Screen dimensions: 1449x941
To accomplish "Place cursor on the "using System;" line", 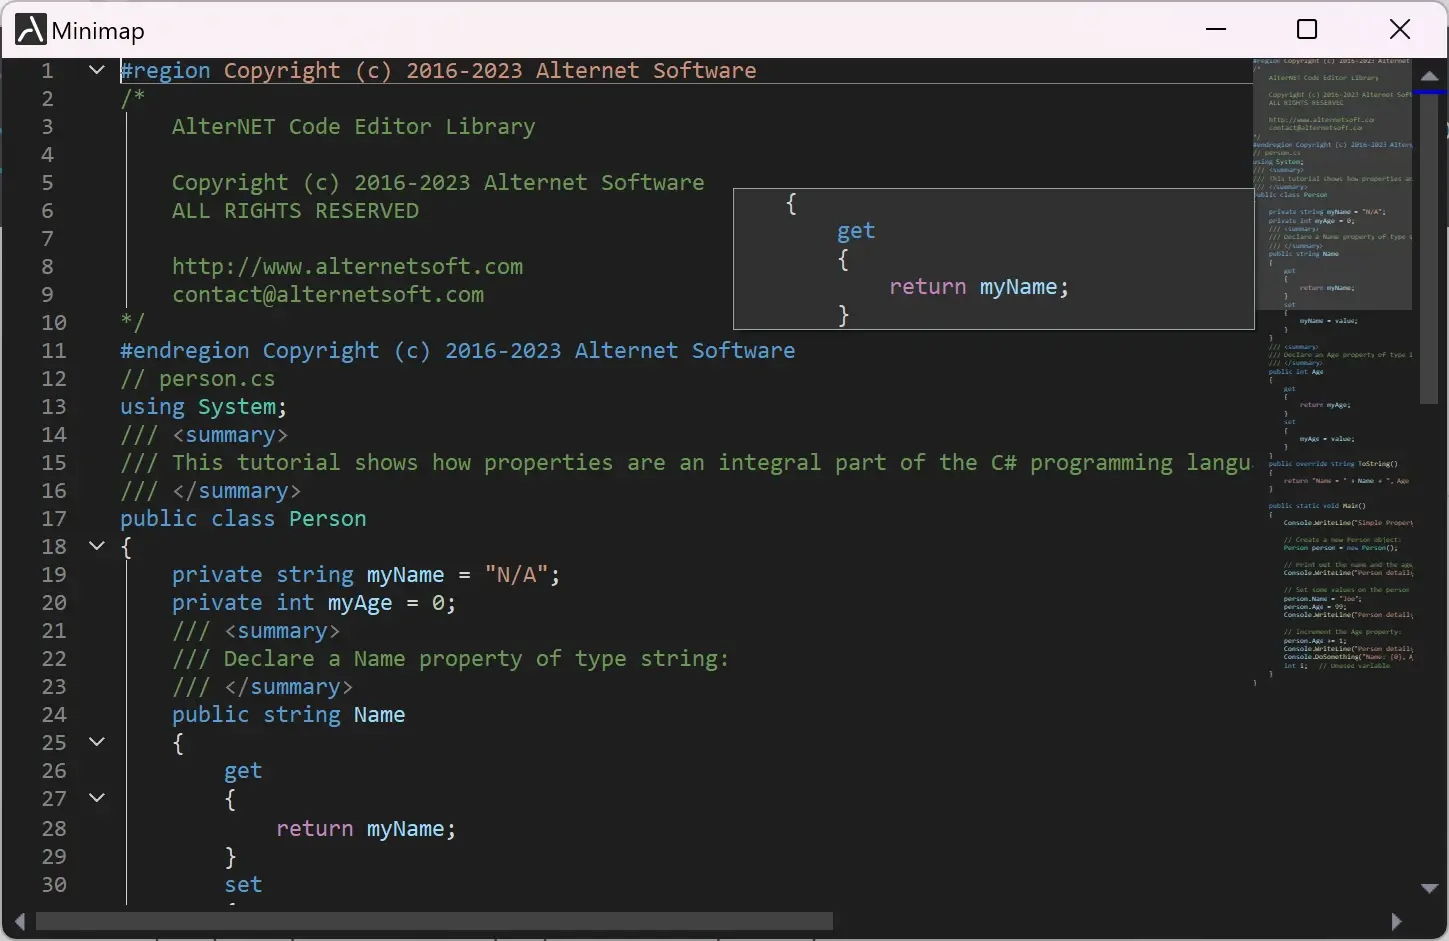I will click(203, 407).
